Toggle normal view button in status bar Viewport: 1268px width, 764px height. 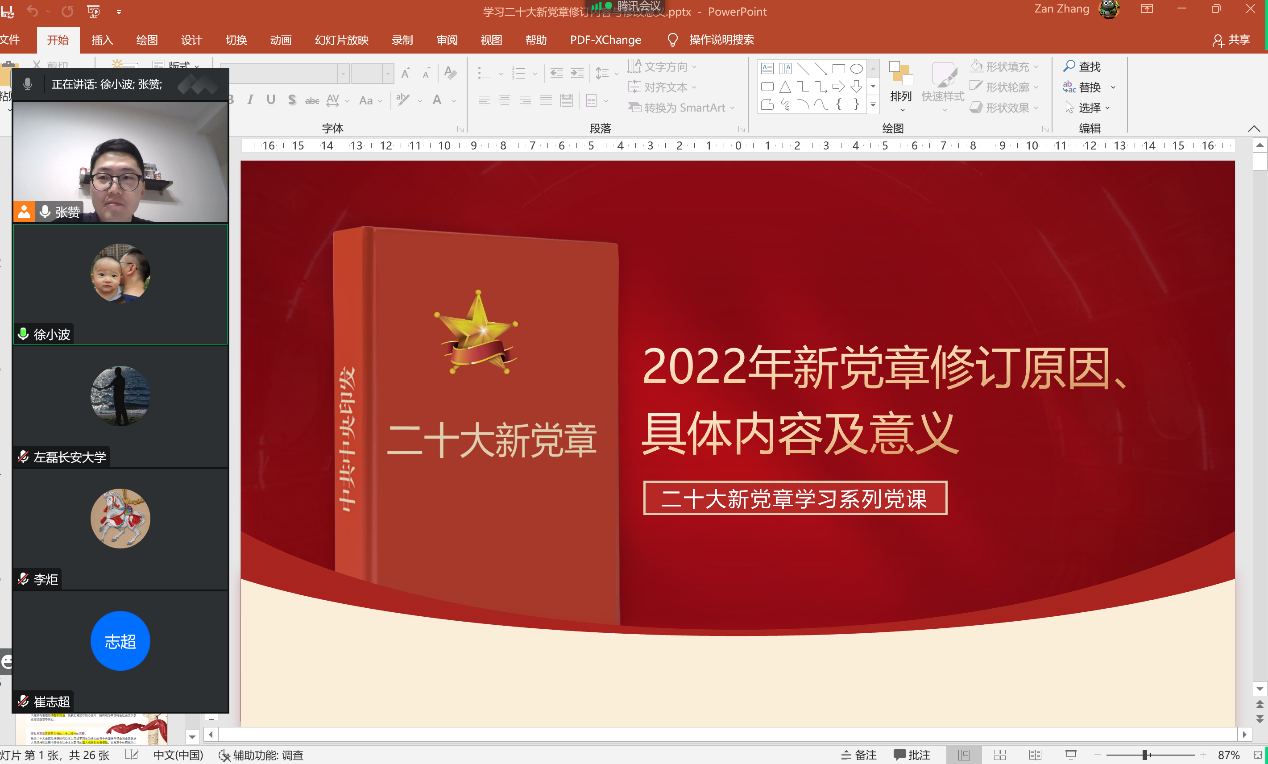pyautogui.click(x=963, y=755)
